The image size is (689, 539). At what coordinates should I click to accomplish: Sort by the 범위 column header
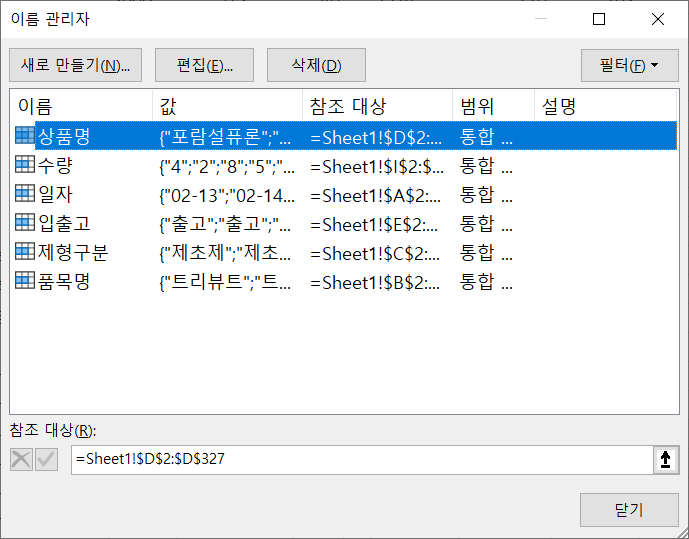point(493,106)
